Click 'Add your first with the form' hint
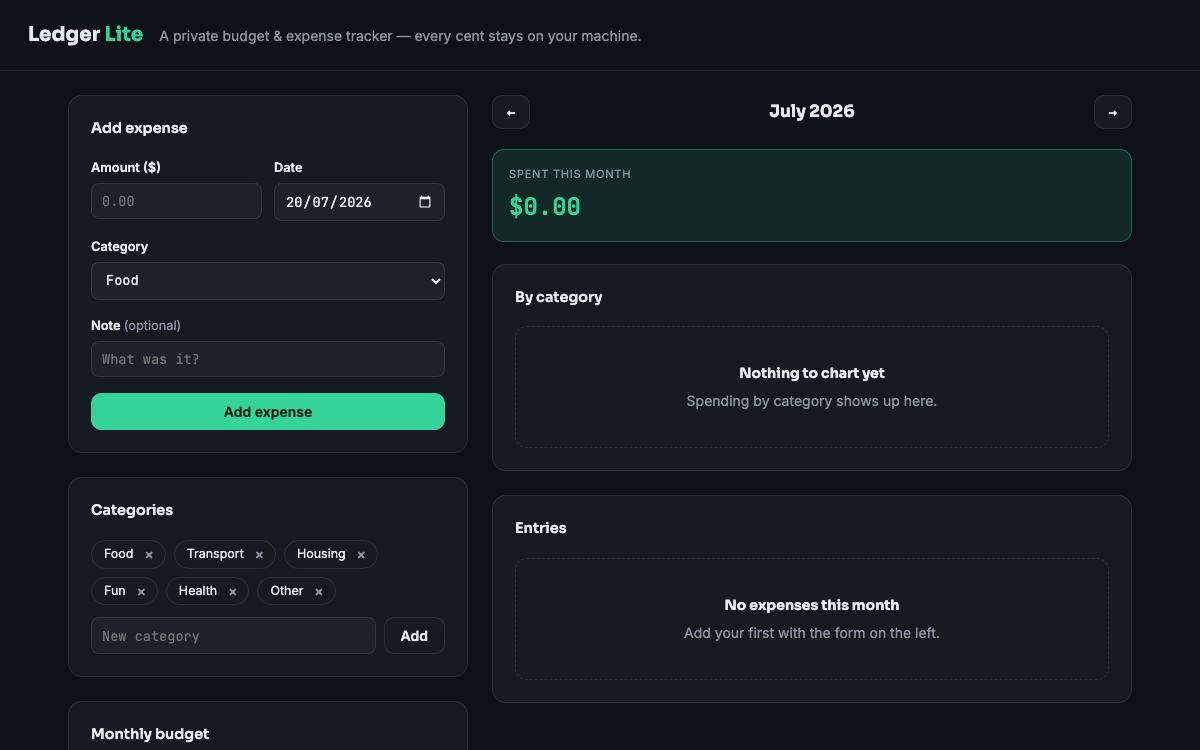 tap(812, 633)
